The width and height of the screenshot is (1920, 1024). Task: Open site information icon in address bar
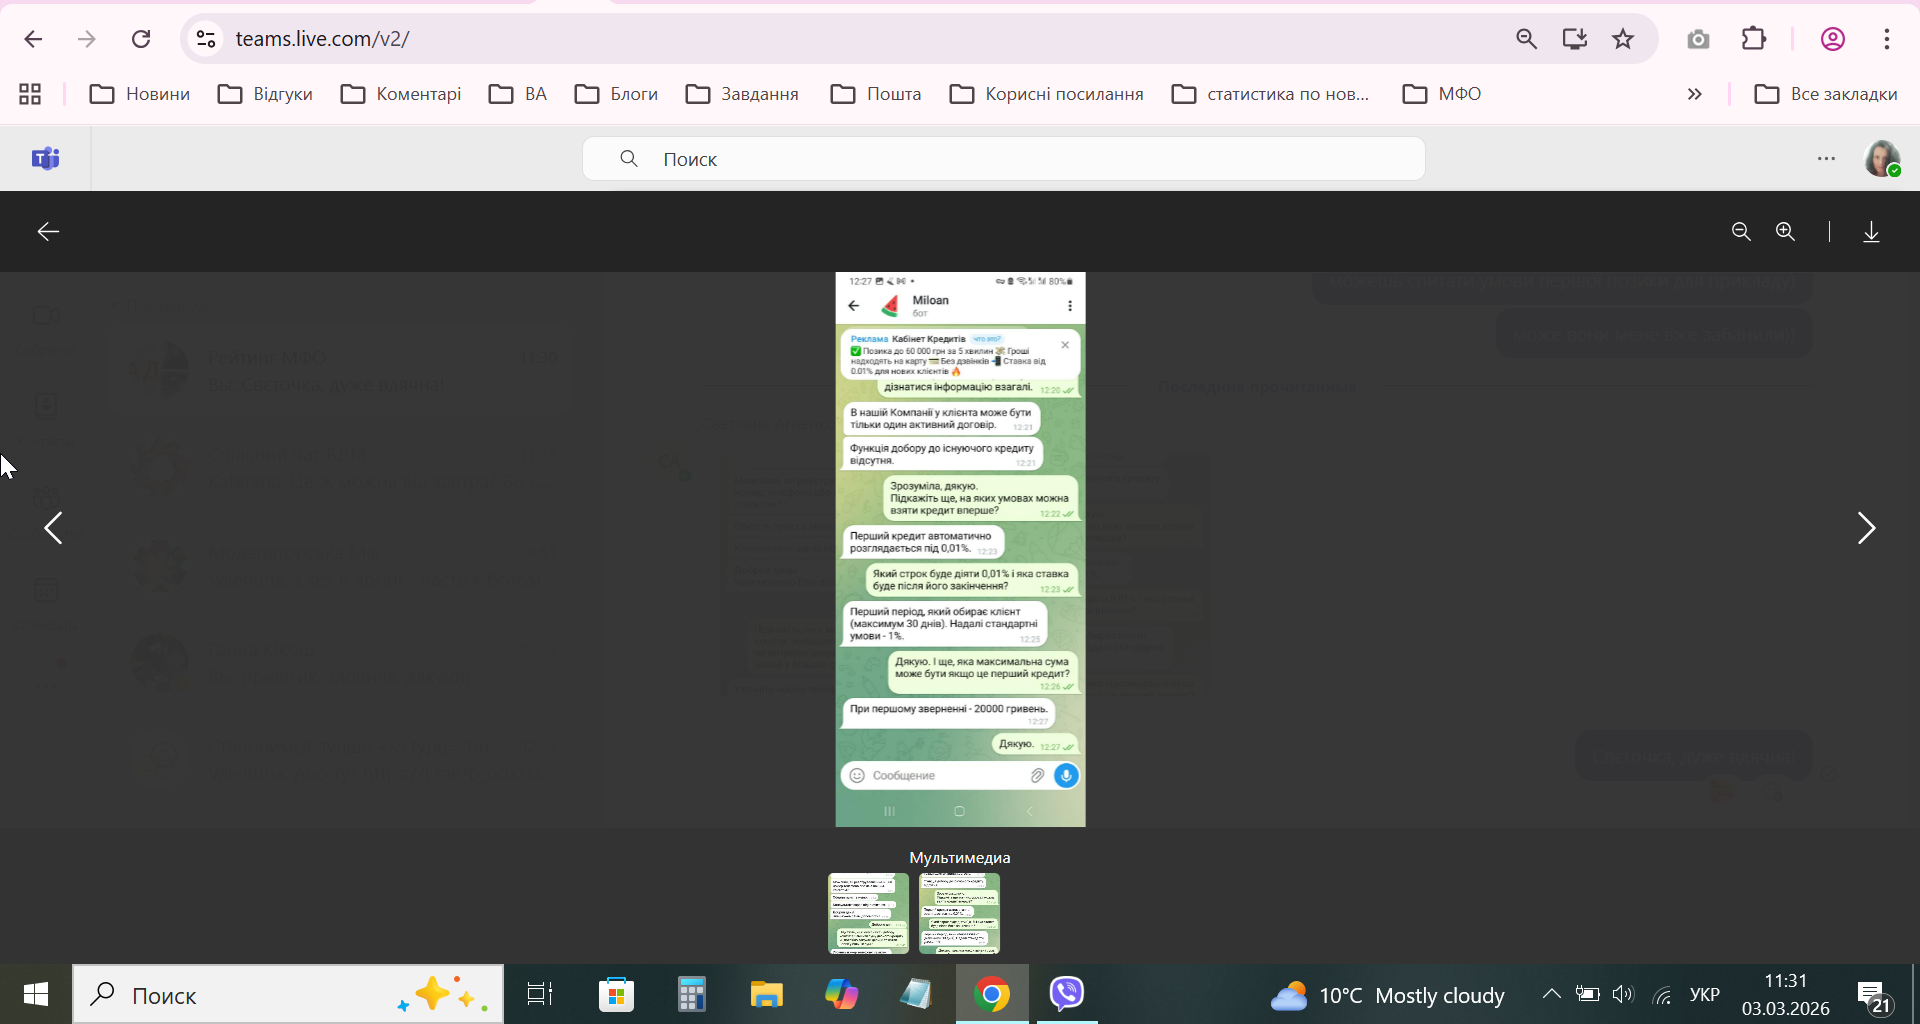coord(206,39)
